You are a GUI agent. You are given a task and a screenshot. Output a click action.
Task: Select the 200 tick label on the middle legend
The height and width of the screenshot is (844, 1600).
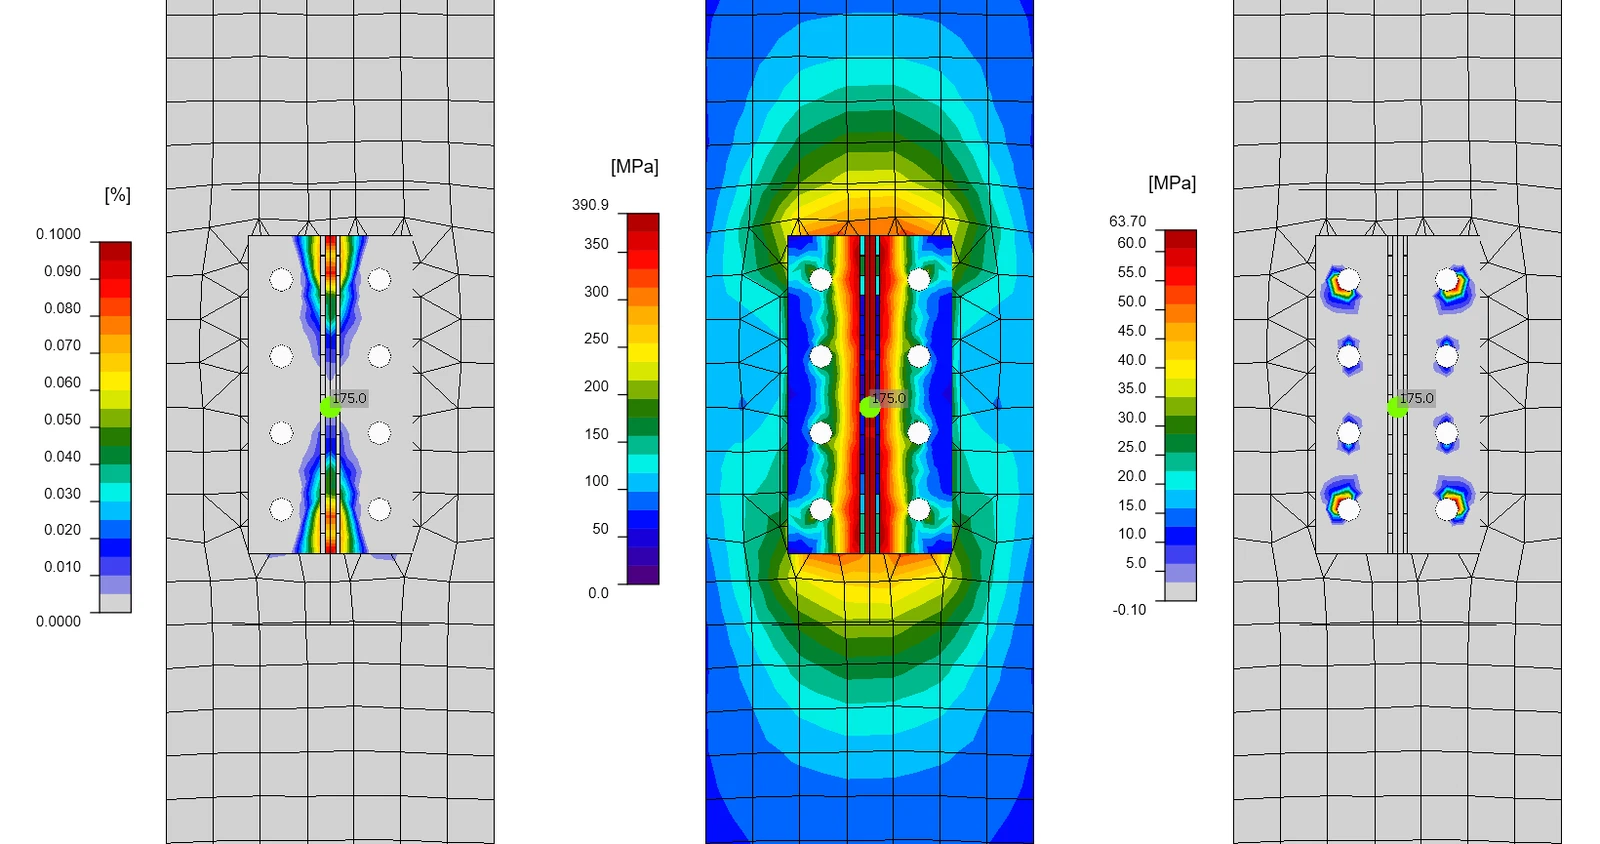[596, 386]
